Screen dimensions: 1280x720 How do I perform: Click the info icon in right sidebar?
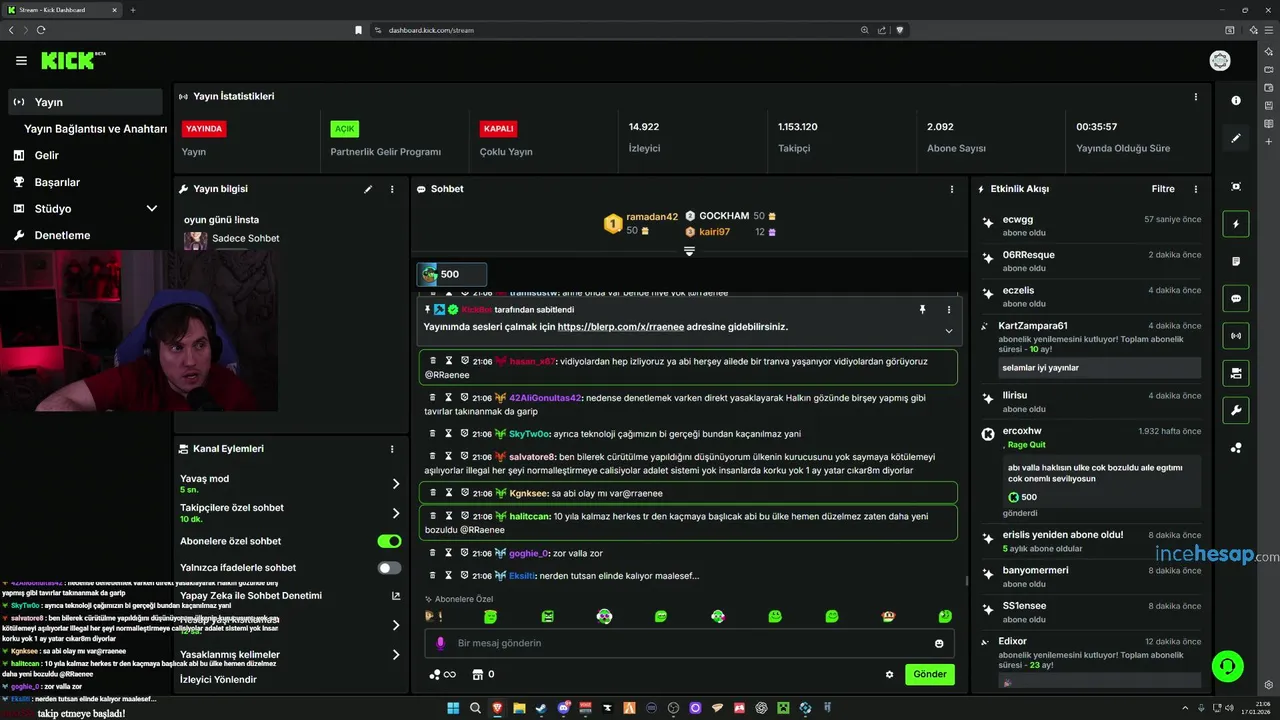point(1236,100)
